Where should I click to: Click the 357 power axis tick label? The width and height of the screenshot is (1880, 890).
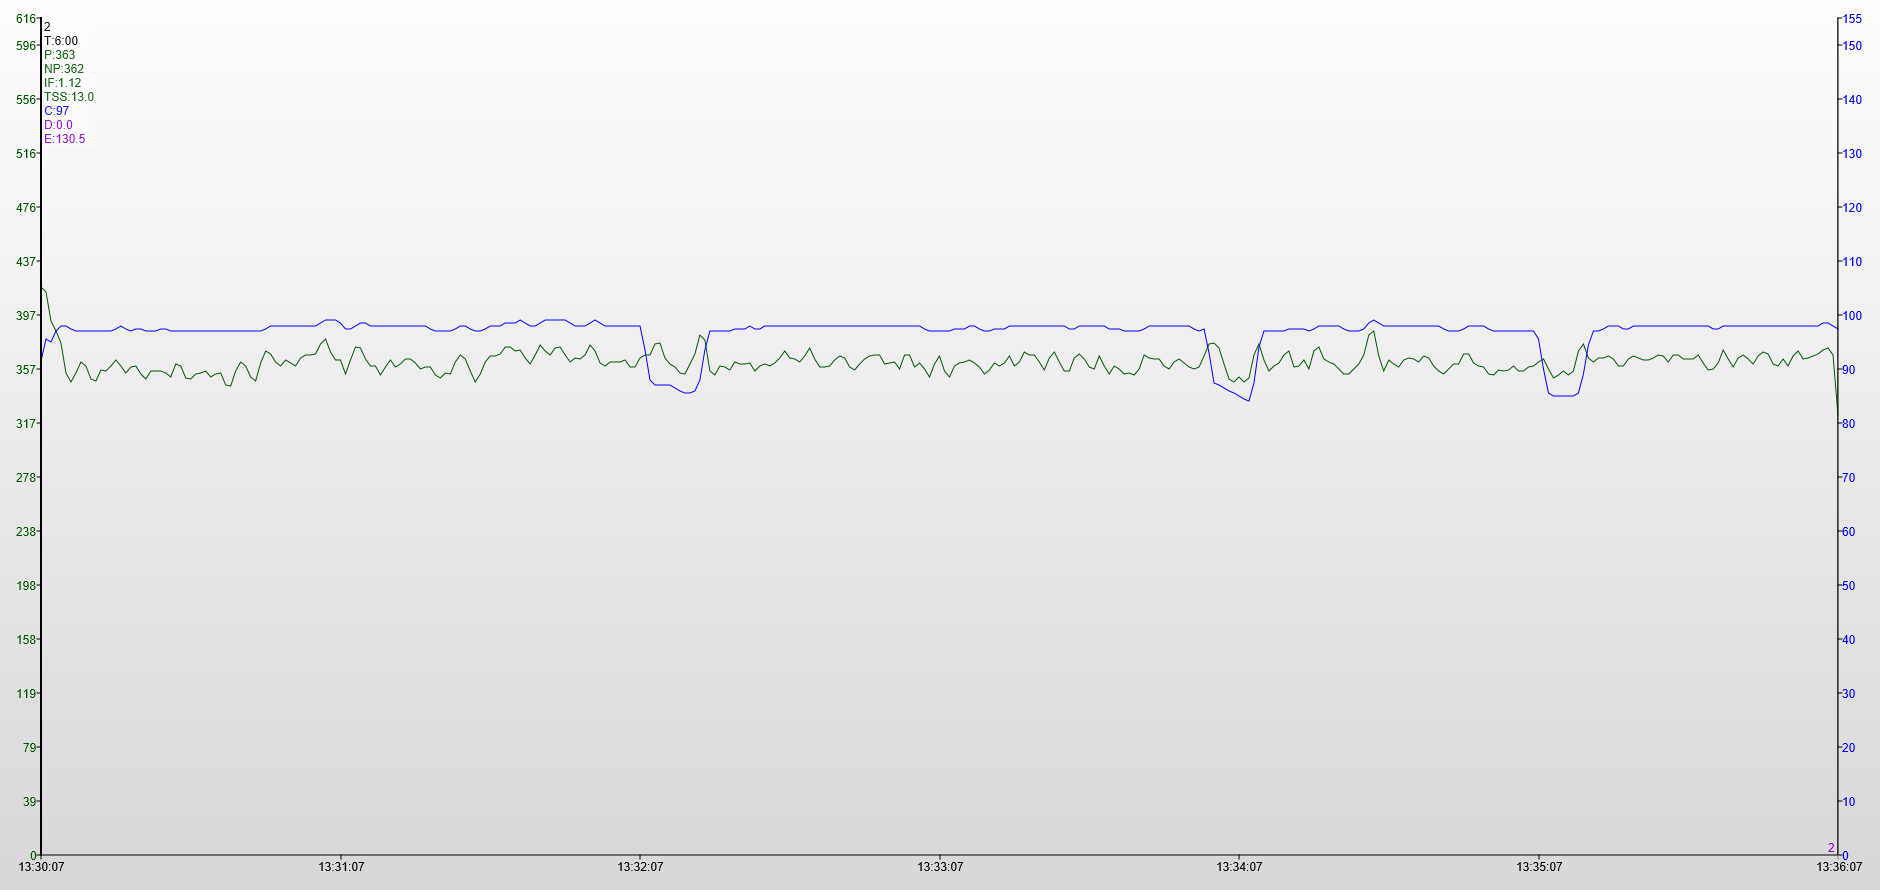point(27,370)
